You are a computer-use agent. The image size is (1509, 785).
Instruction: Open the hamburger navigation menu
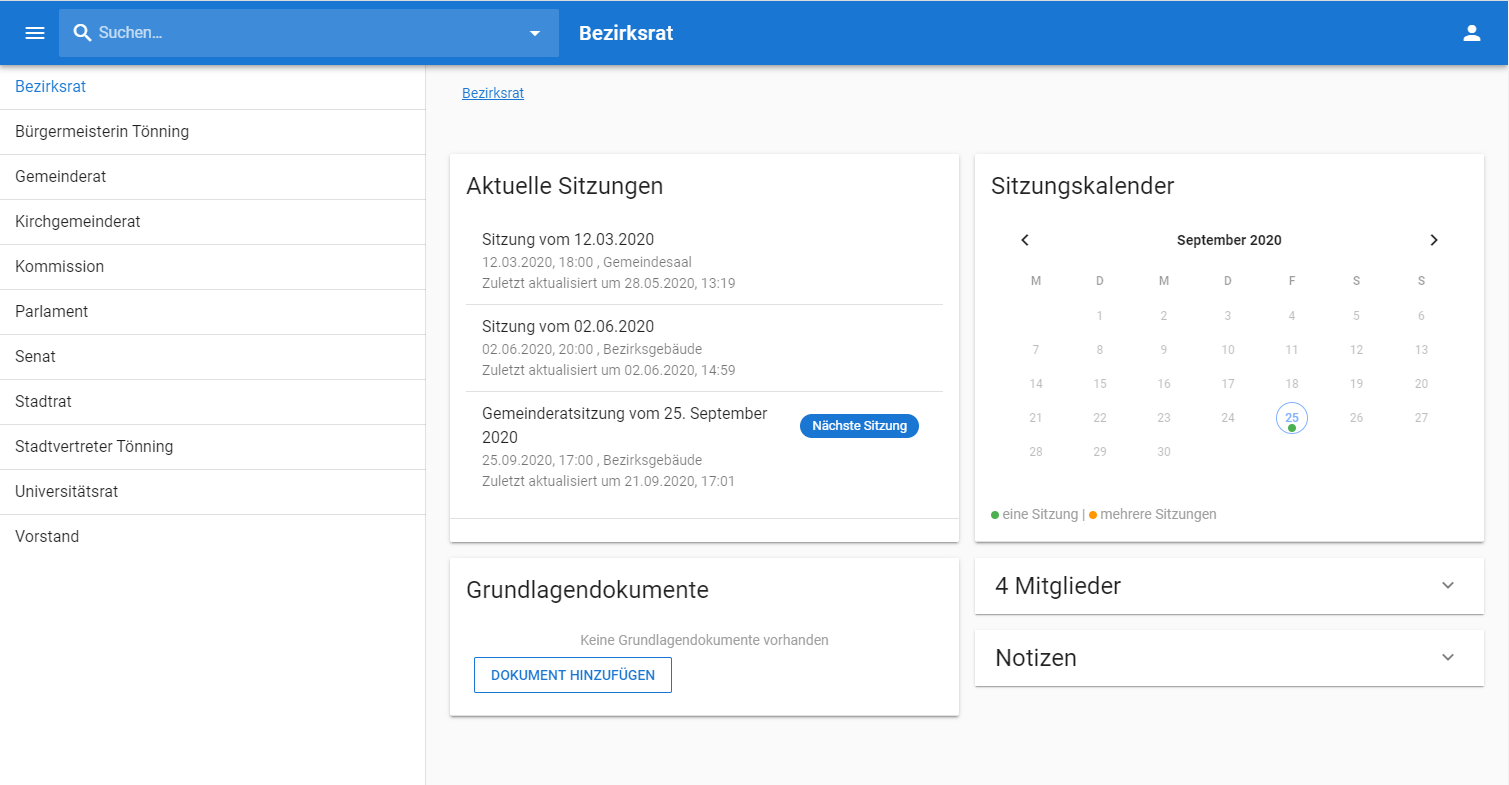tap(35, 33)
